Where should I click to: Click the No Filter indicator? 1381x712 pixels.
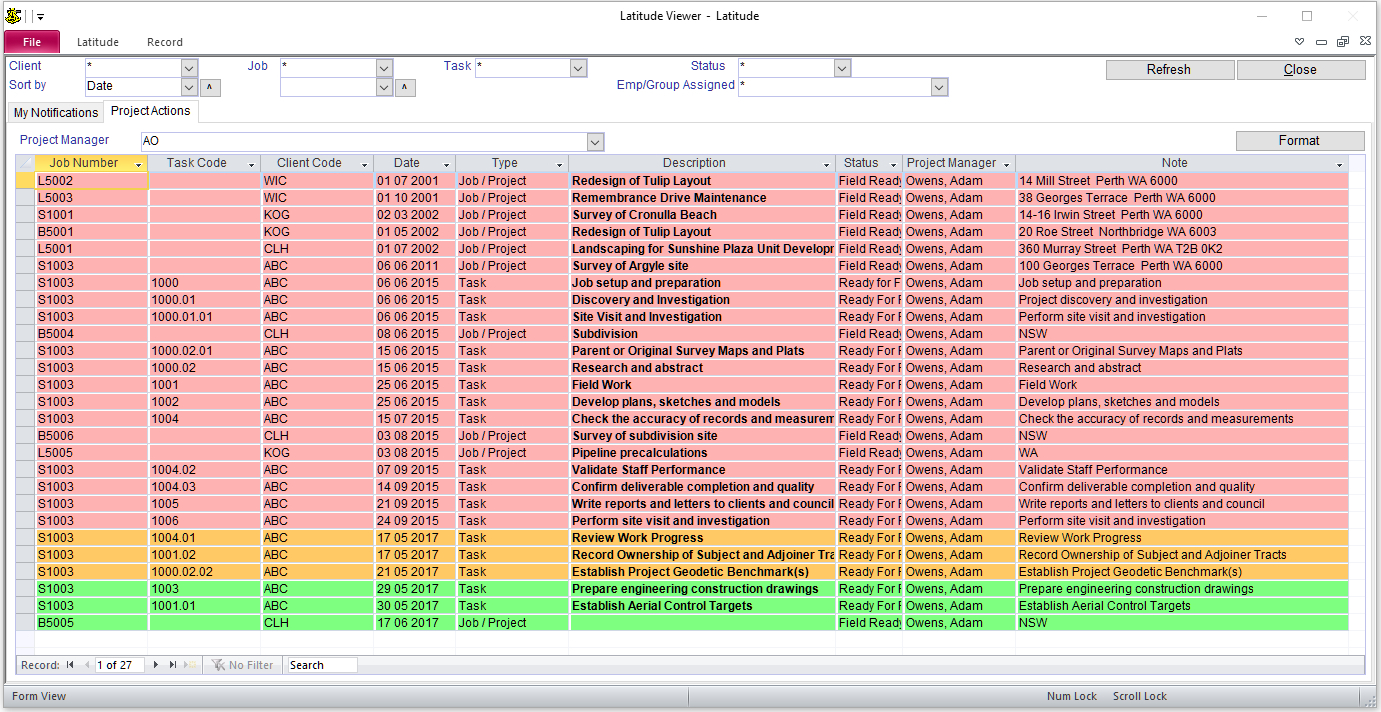[x=242, y=665]
